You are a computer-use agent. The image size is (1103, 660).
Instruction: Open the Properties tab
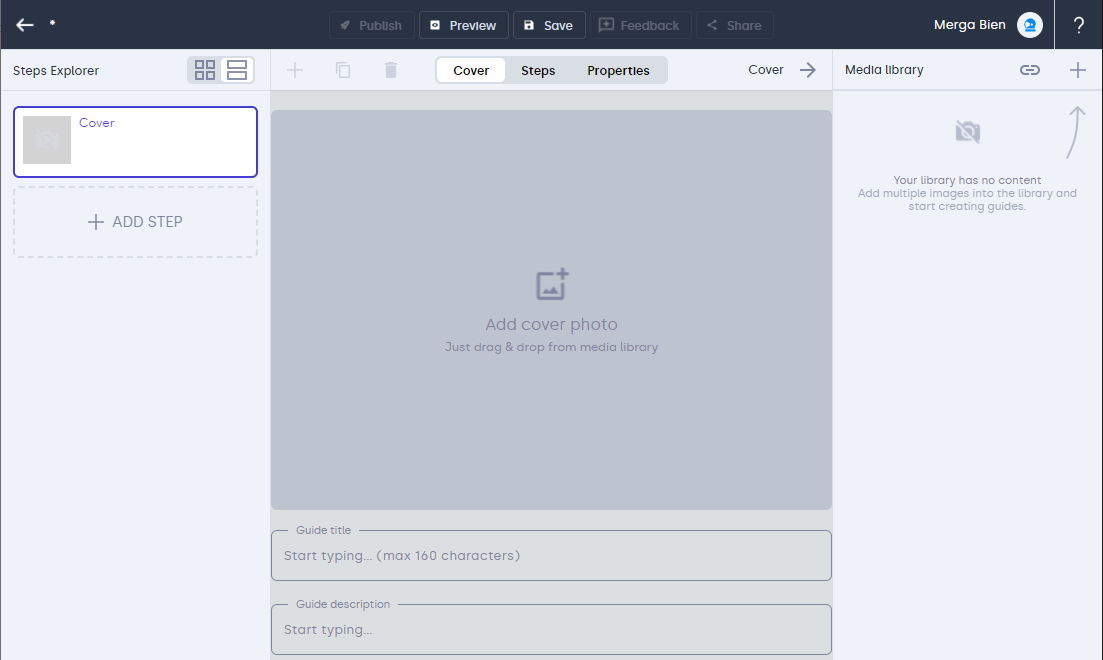coord(618,70)
